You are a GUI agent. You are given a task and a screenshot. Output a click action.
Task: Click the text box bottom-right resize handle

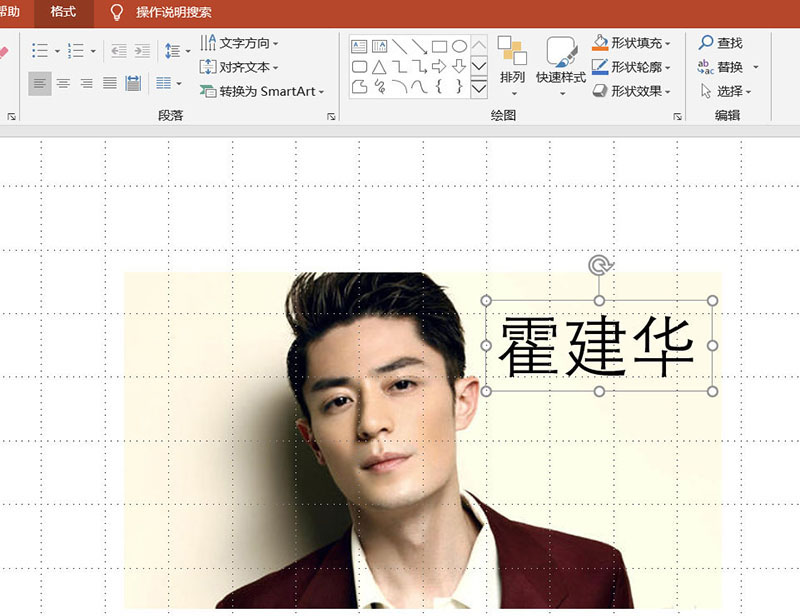click(x=713, y=391)
